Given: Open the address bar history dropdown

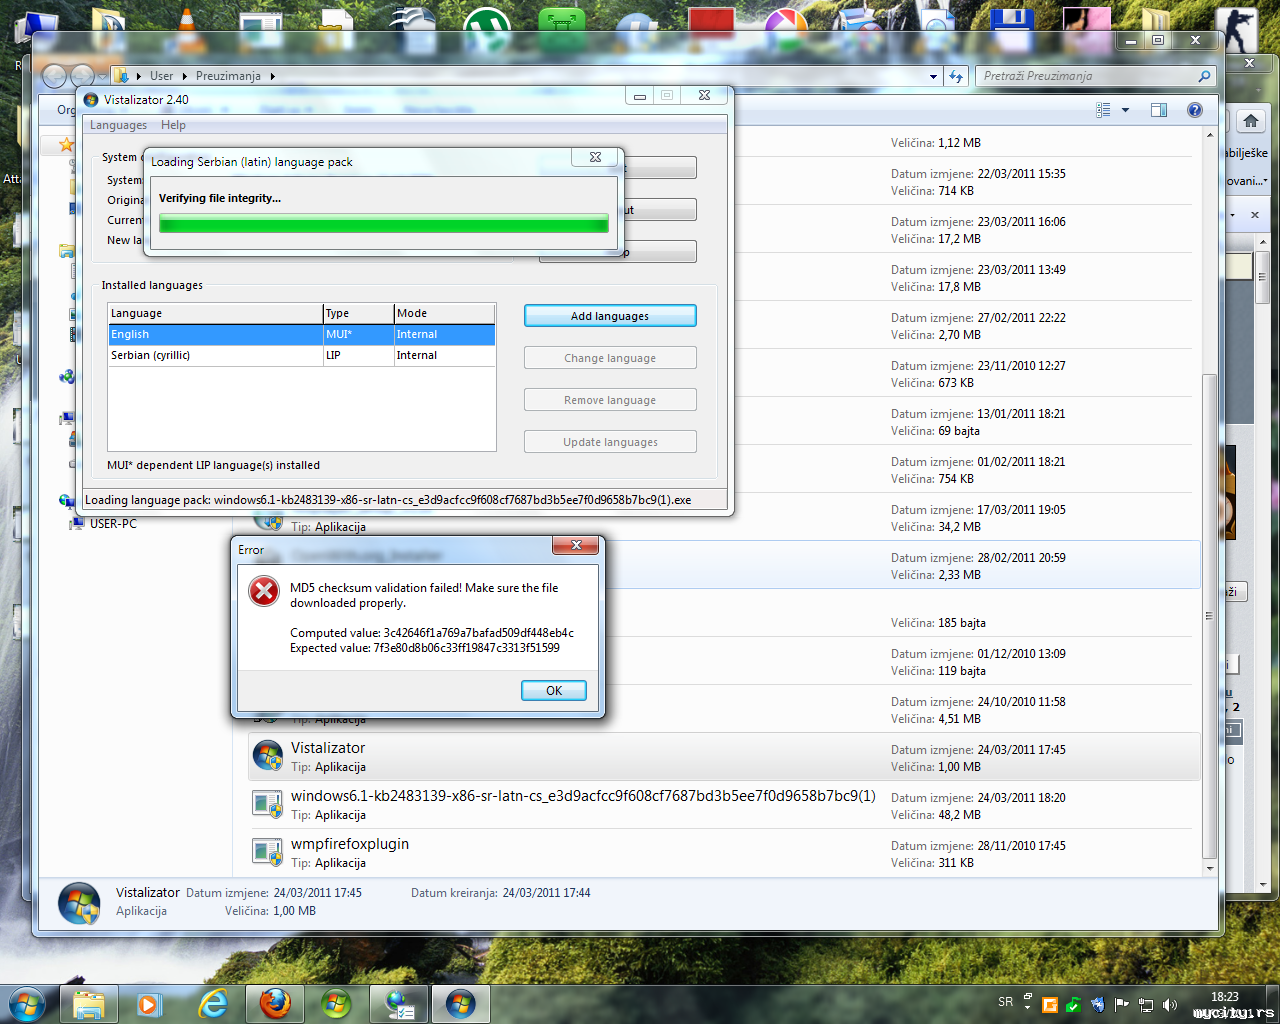Looking at the screenshot, I should coord(934,76).
